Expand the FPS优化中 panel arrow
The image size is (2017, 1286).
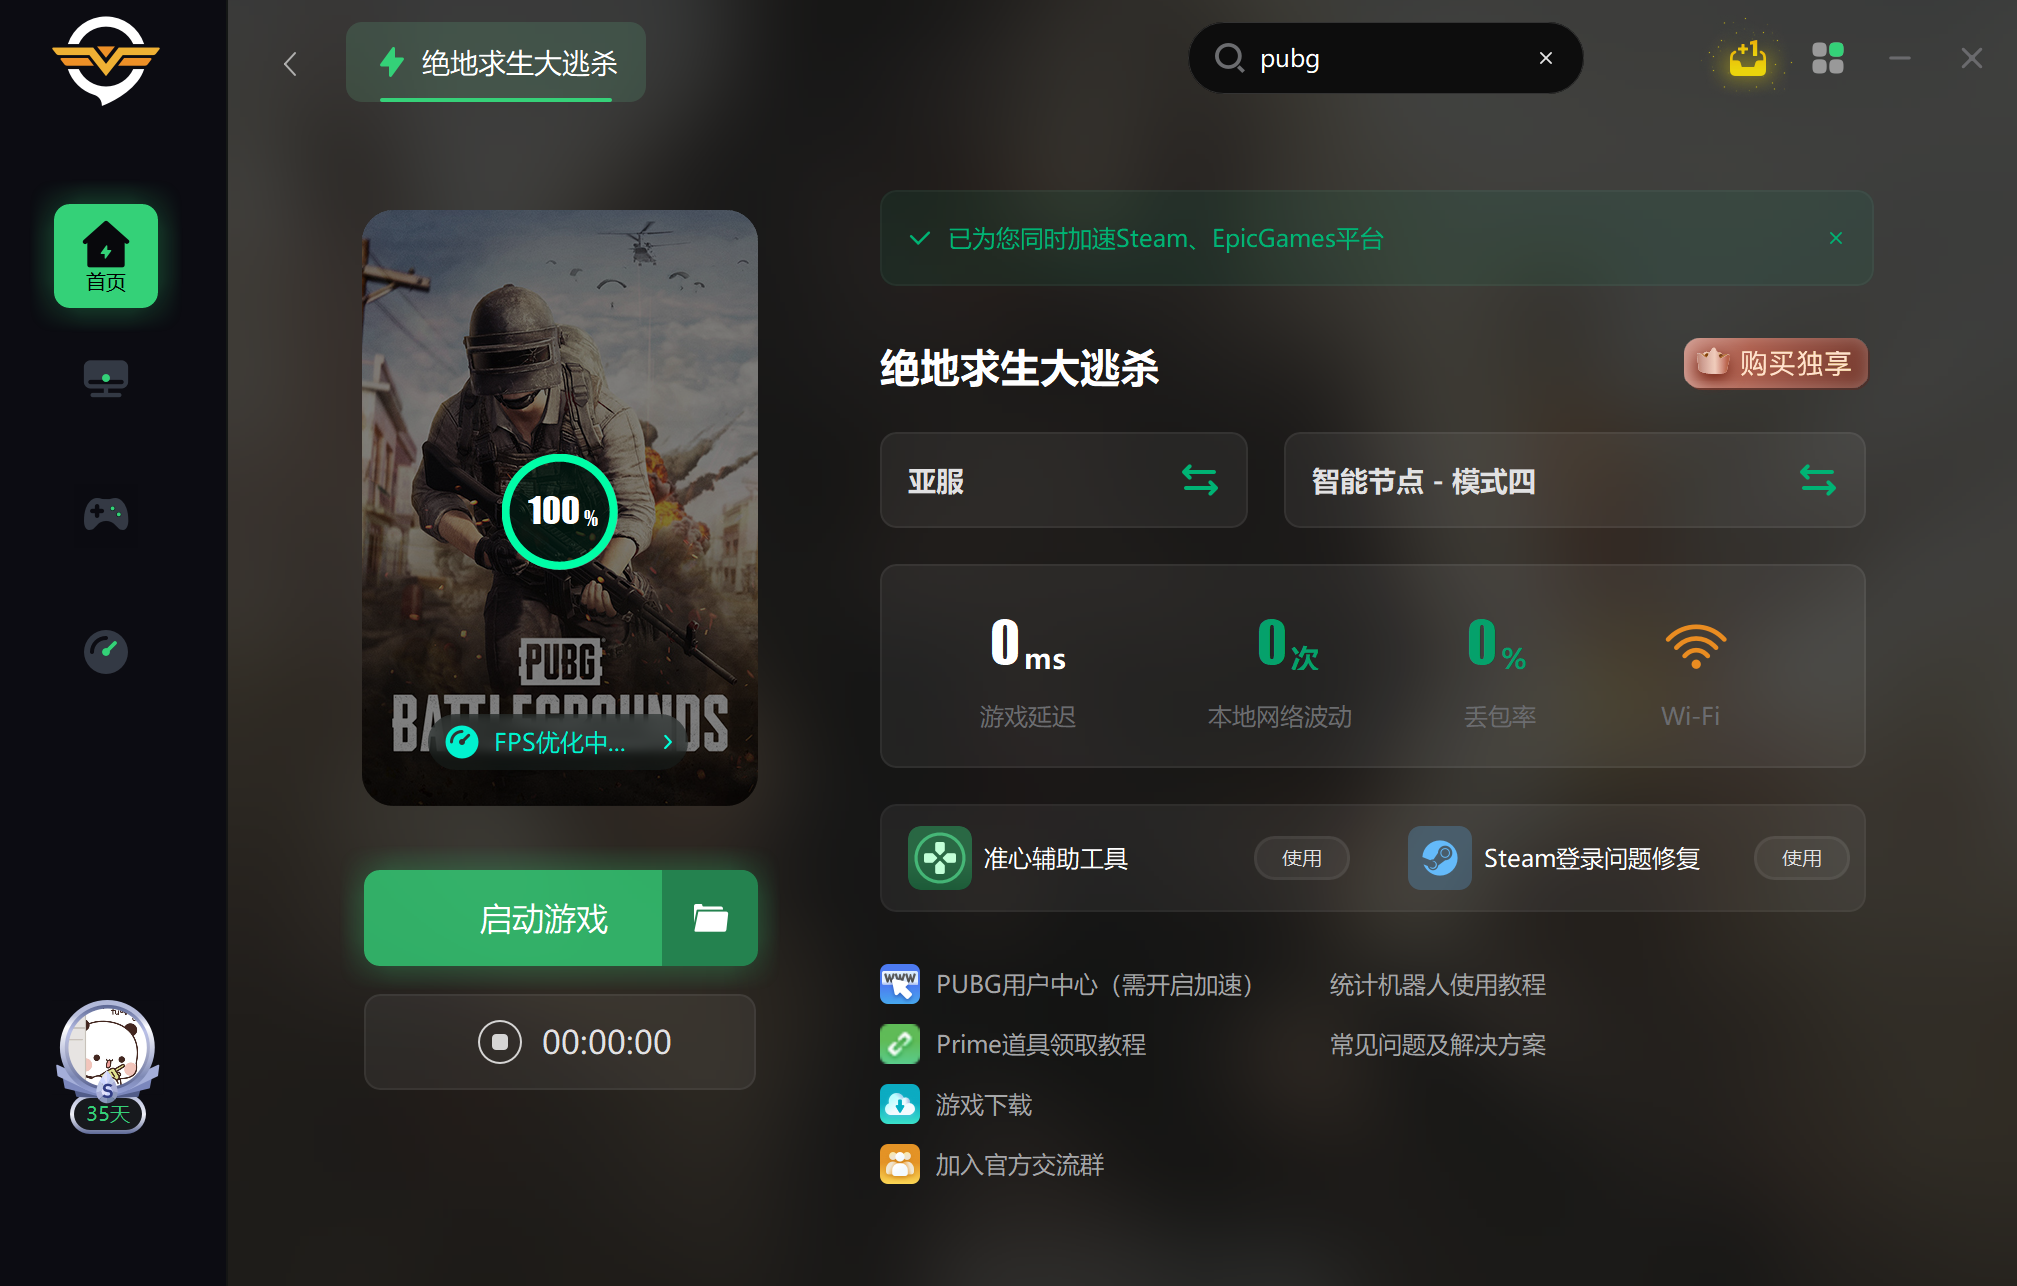point(668,742)
